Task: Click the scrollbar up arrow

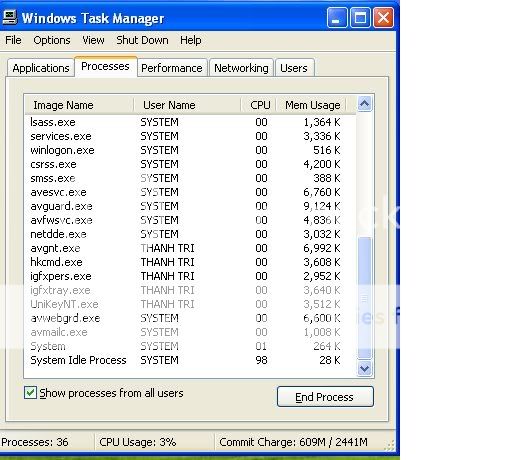Action: coord(364,104)
